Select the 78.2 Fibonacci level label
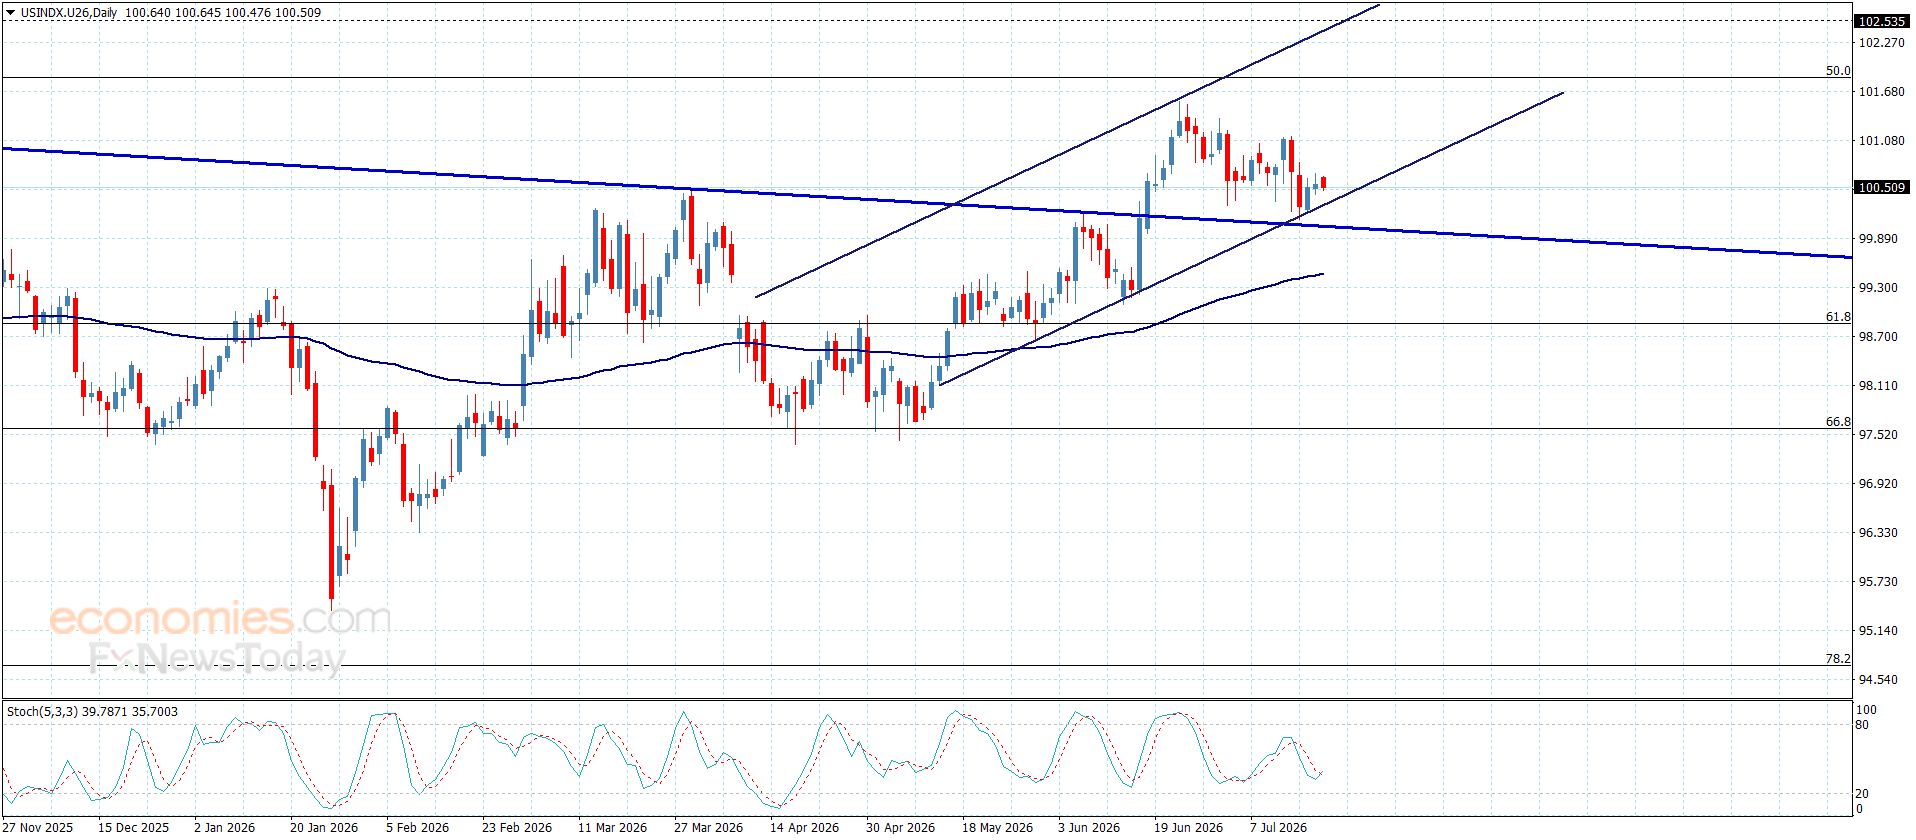This screenshot has height=840, width=1916. pos(1838,659)
